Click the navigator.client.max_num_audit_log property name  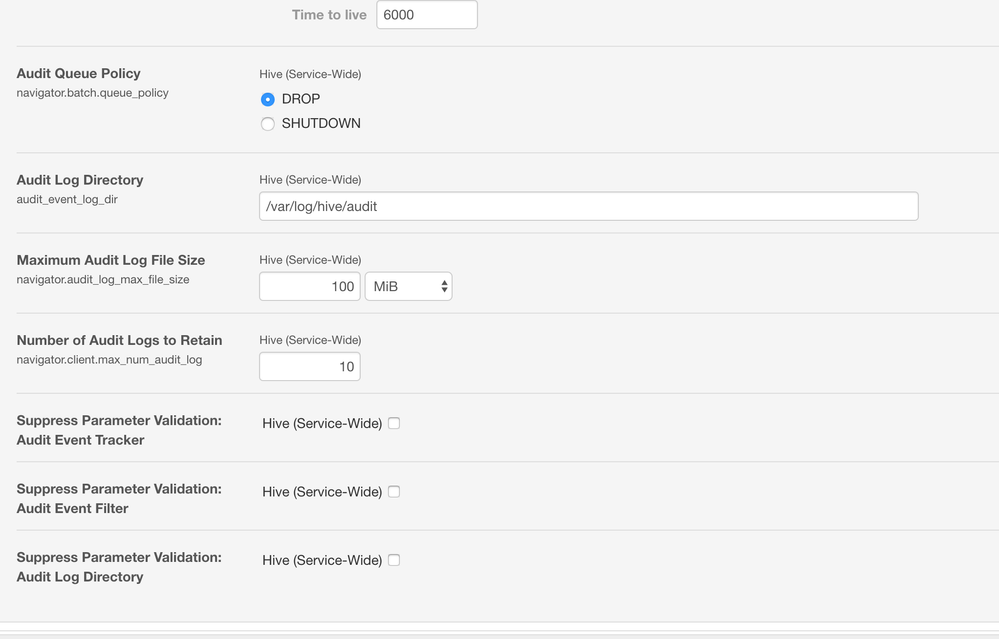[110, 360]
